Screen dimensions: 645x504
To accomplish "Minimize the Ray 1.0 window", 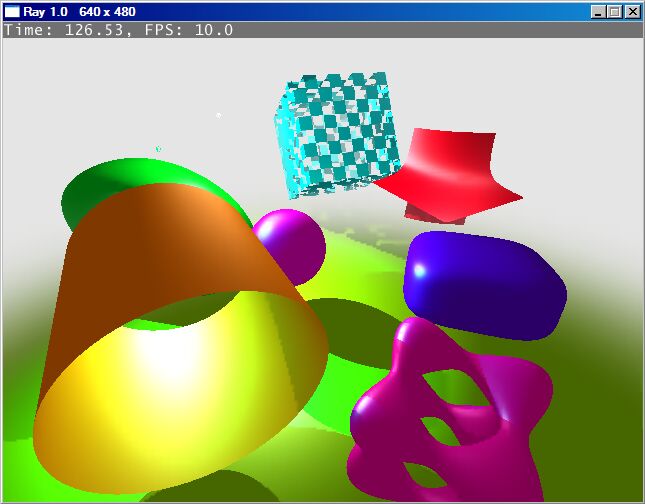I will (598, 12).
